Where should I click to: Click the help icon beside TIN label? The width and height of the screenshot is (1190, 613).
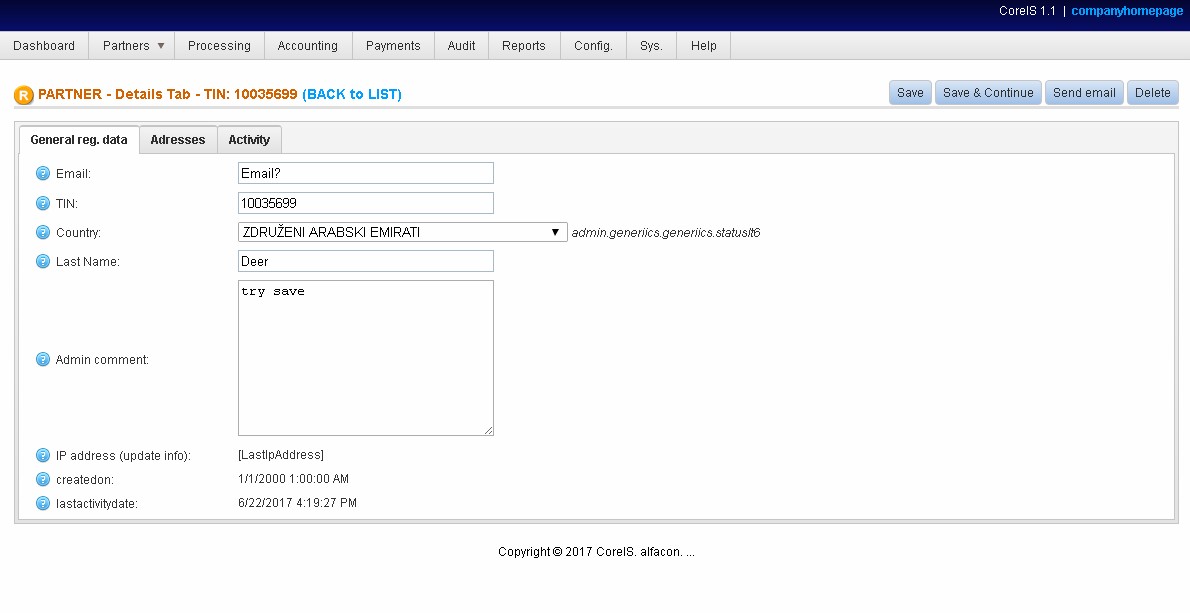pyautogui.click(x=43, y=203)
